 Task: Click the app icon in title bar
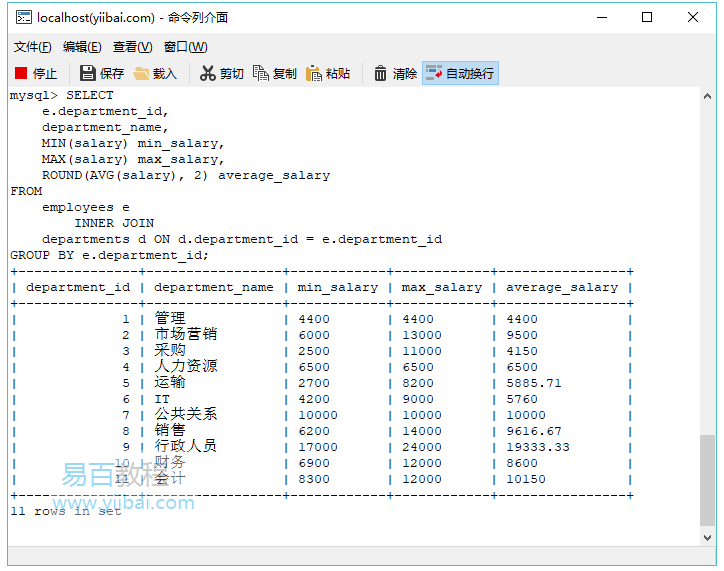[x=22, y=17]
